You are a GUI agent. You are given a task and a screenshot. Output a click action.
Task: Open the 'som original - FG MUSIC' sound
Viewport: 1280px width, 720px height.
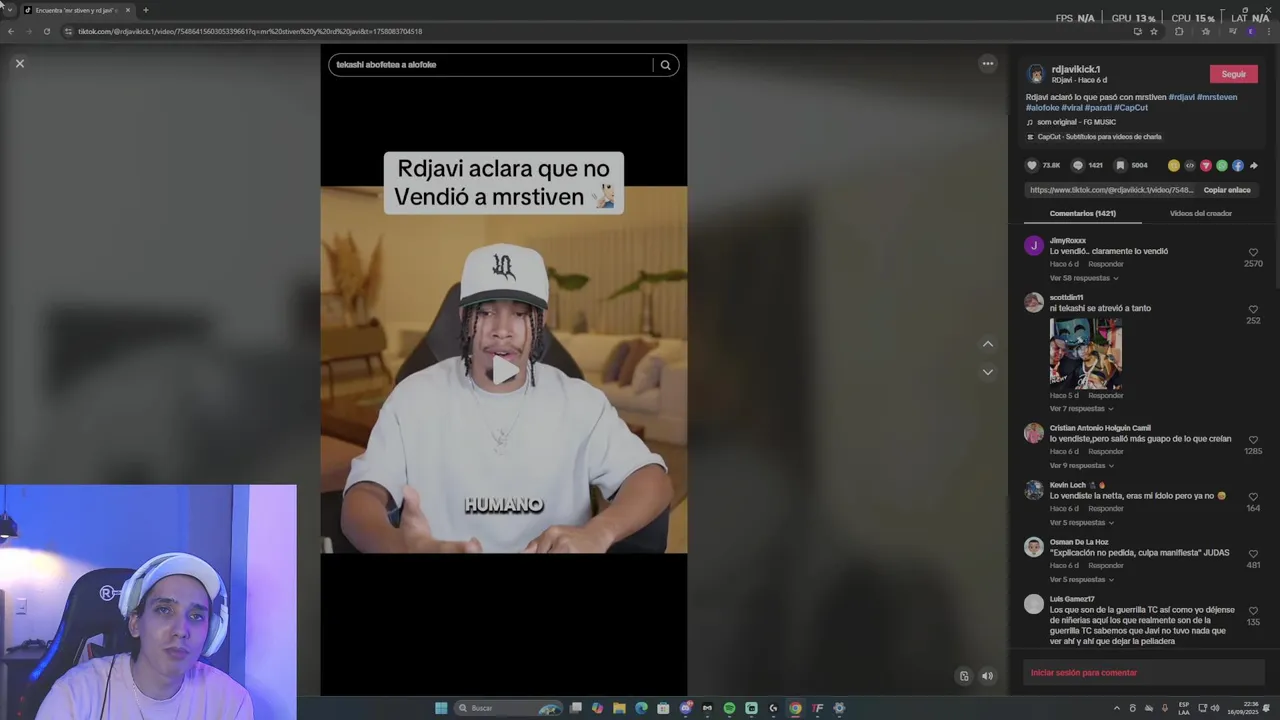[x=1076, y=122]
